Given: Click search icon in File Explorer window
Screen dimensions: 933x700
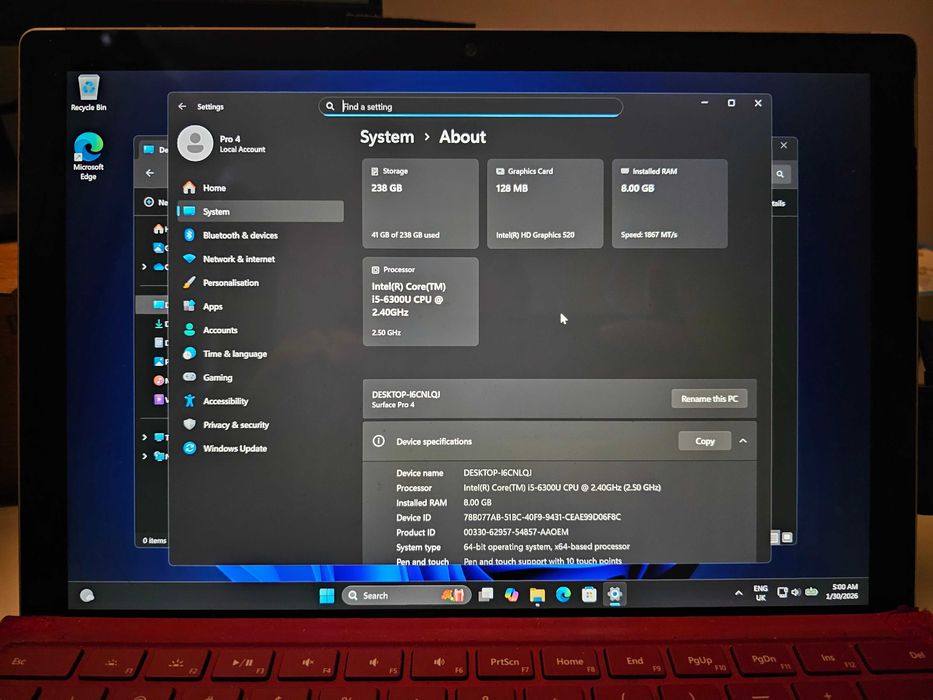Looking at the screenshot, I should tap(779, 174).
